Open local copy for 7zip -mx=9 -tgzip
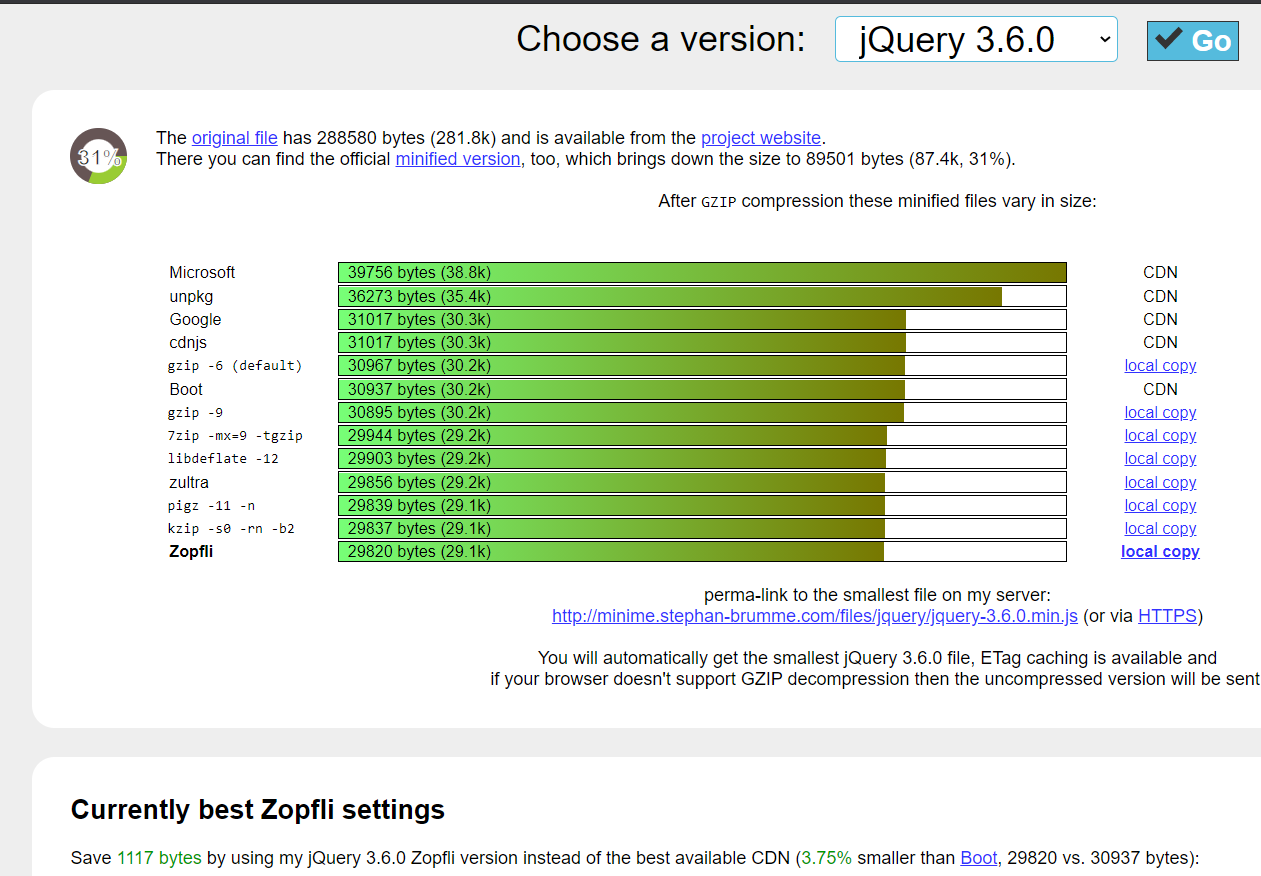Viewport: 1261px width, 876px height. click(x=1160, y=436)
